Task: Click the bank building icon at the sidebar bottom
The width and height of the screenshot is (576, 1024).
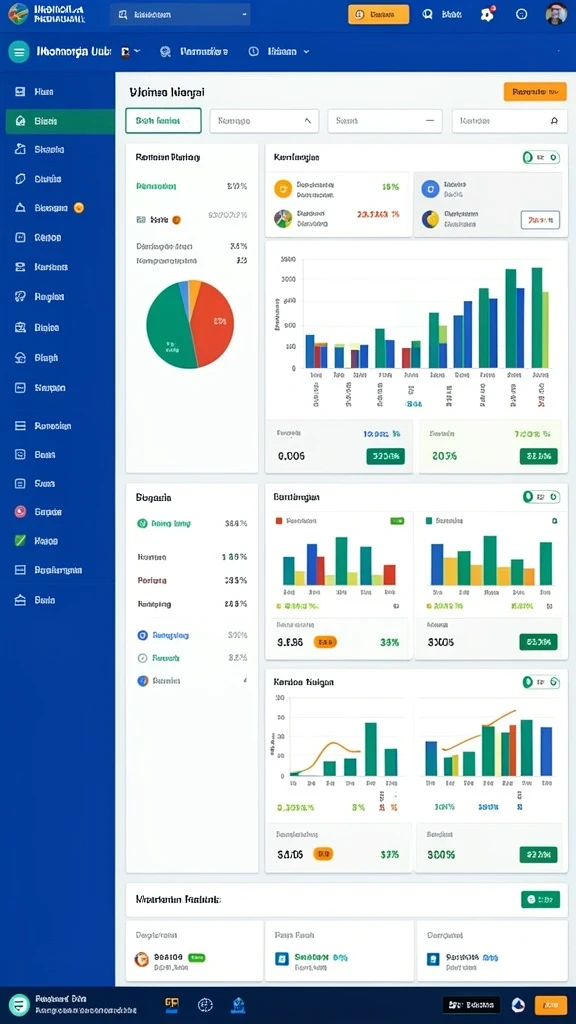Action: click(x=20, y=600)
